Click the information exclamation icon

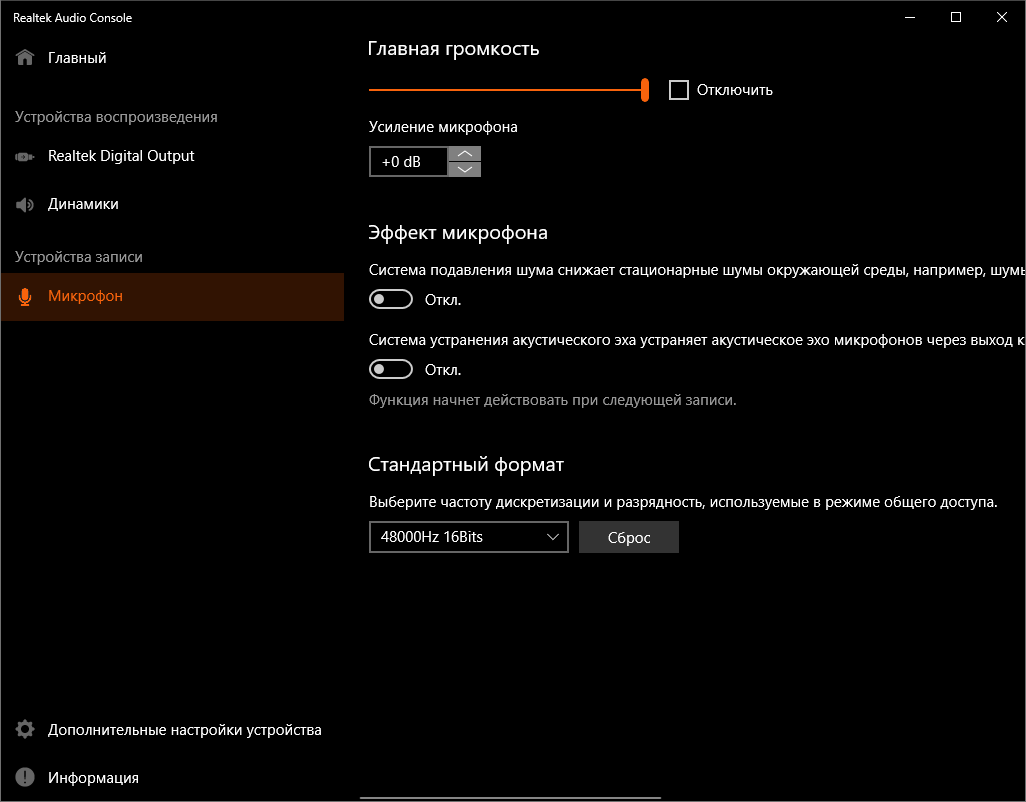coord(25,778)
